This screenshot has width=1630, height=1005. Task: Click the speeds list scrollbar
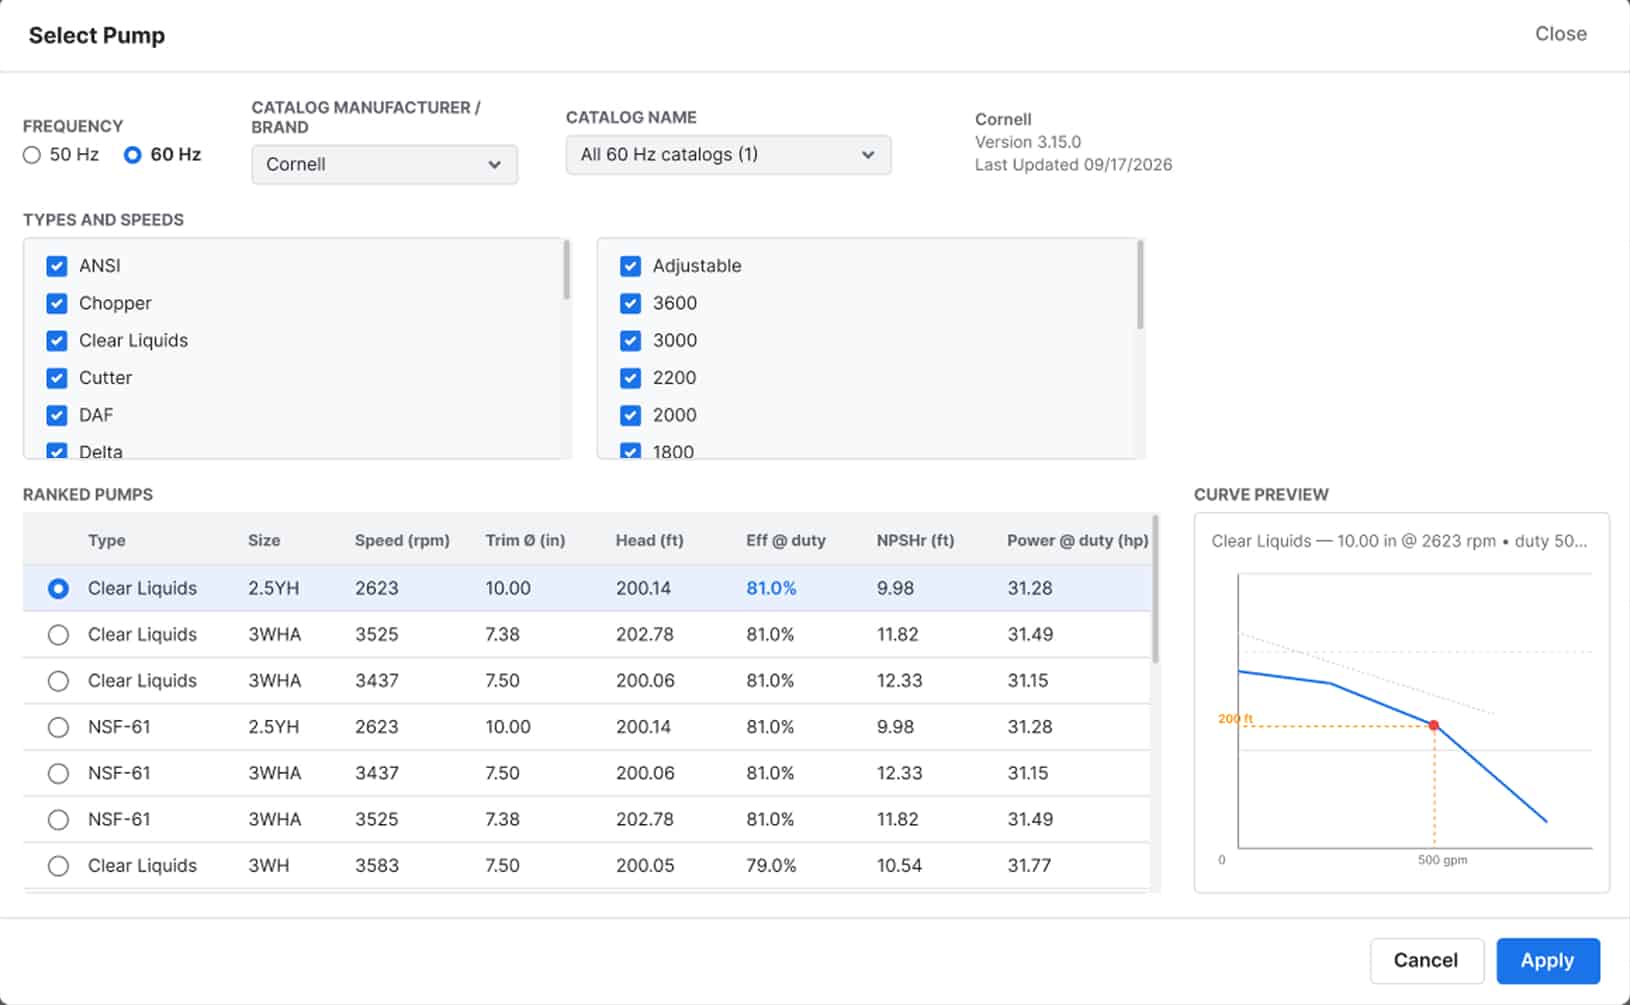pos(1140,285)
